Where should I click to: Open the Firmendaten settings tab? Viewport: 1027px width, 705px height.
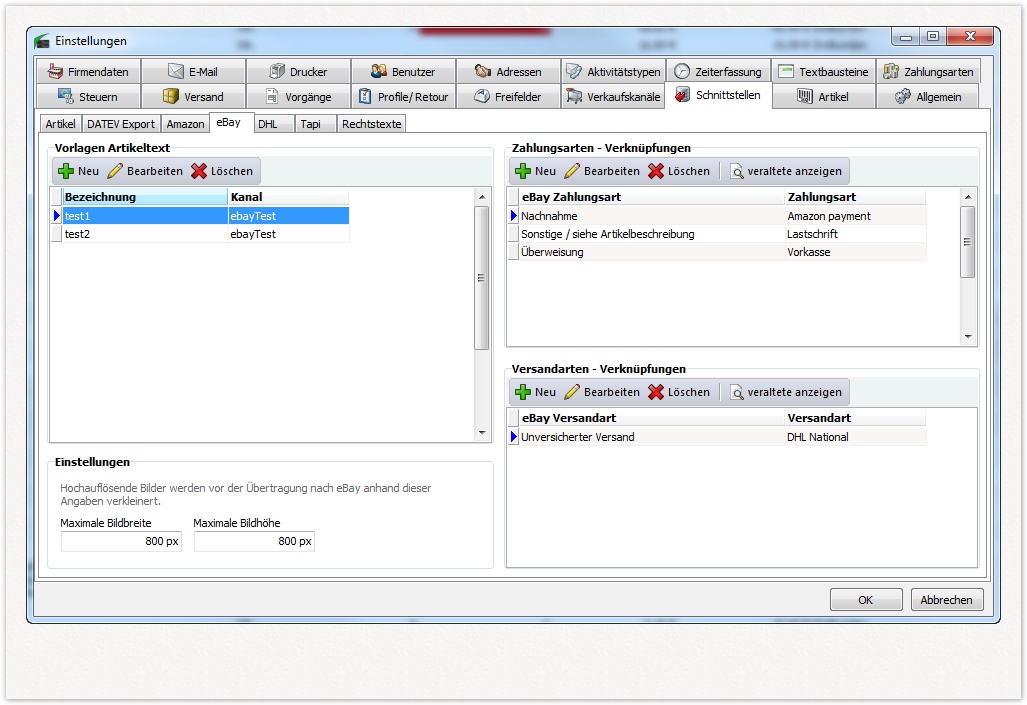[88, 72]
